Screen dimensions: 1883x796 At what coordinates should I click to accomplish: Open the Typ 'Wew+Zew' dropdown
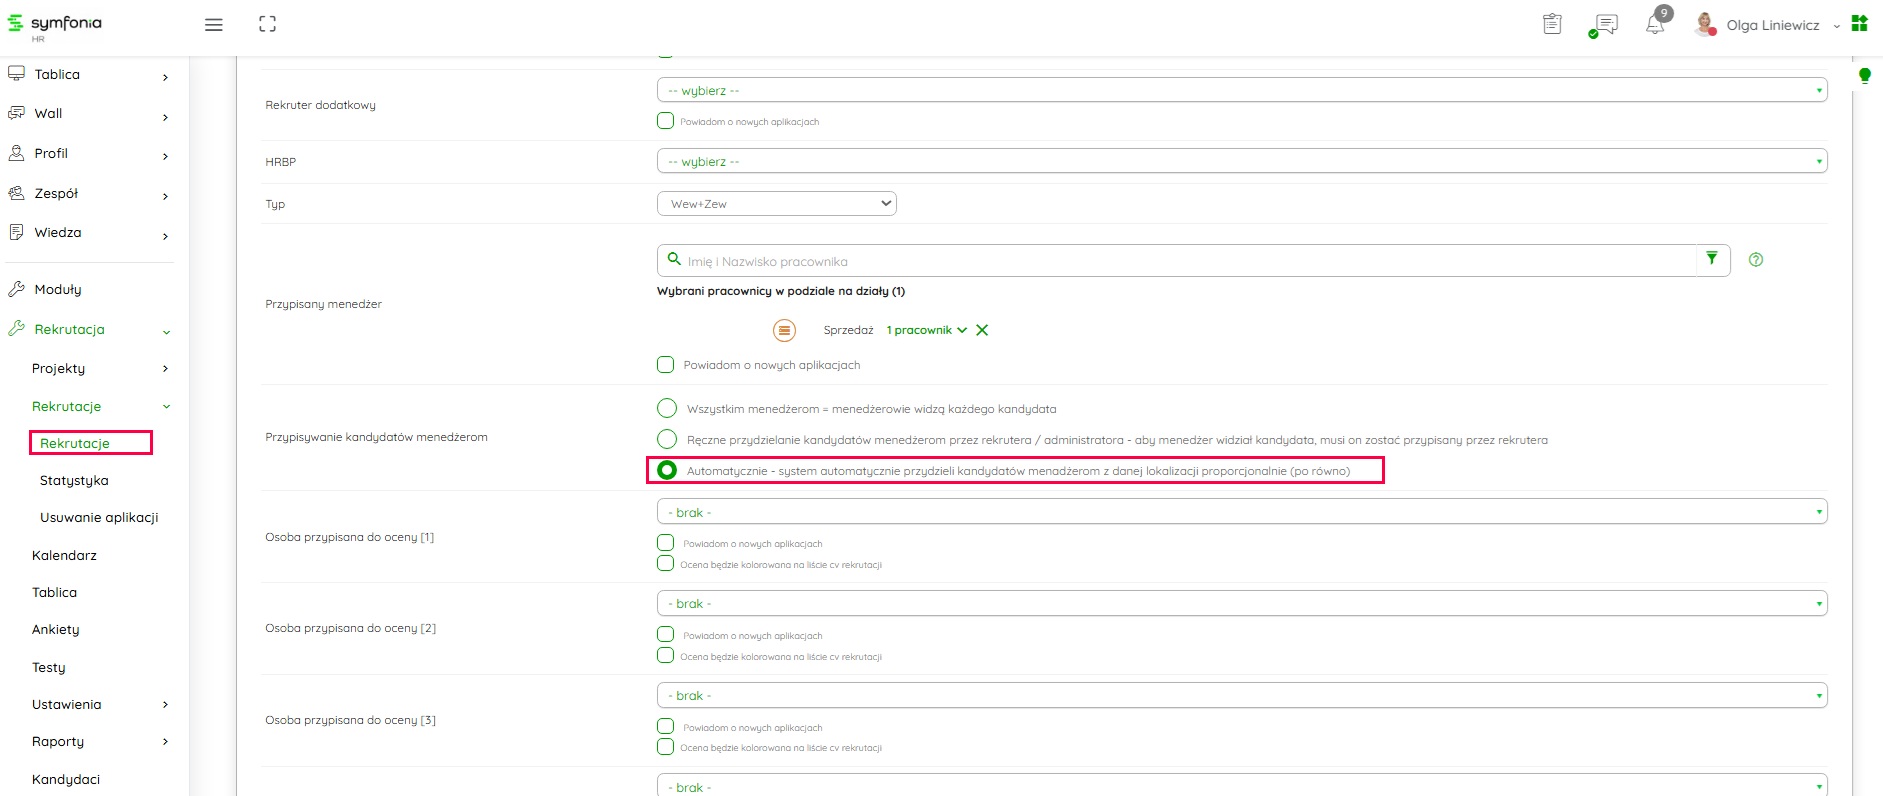(776, 204)
